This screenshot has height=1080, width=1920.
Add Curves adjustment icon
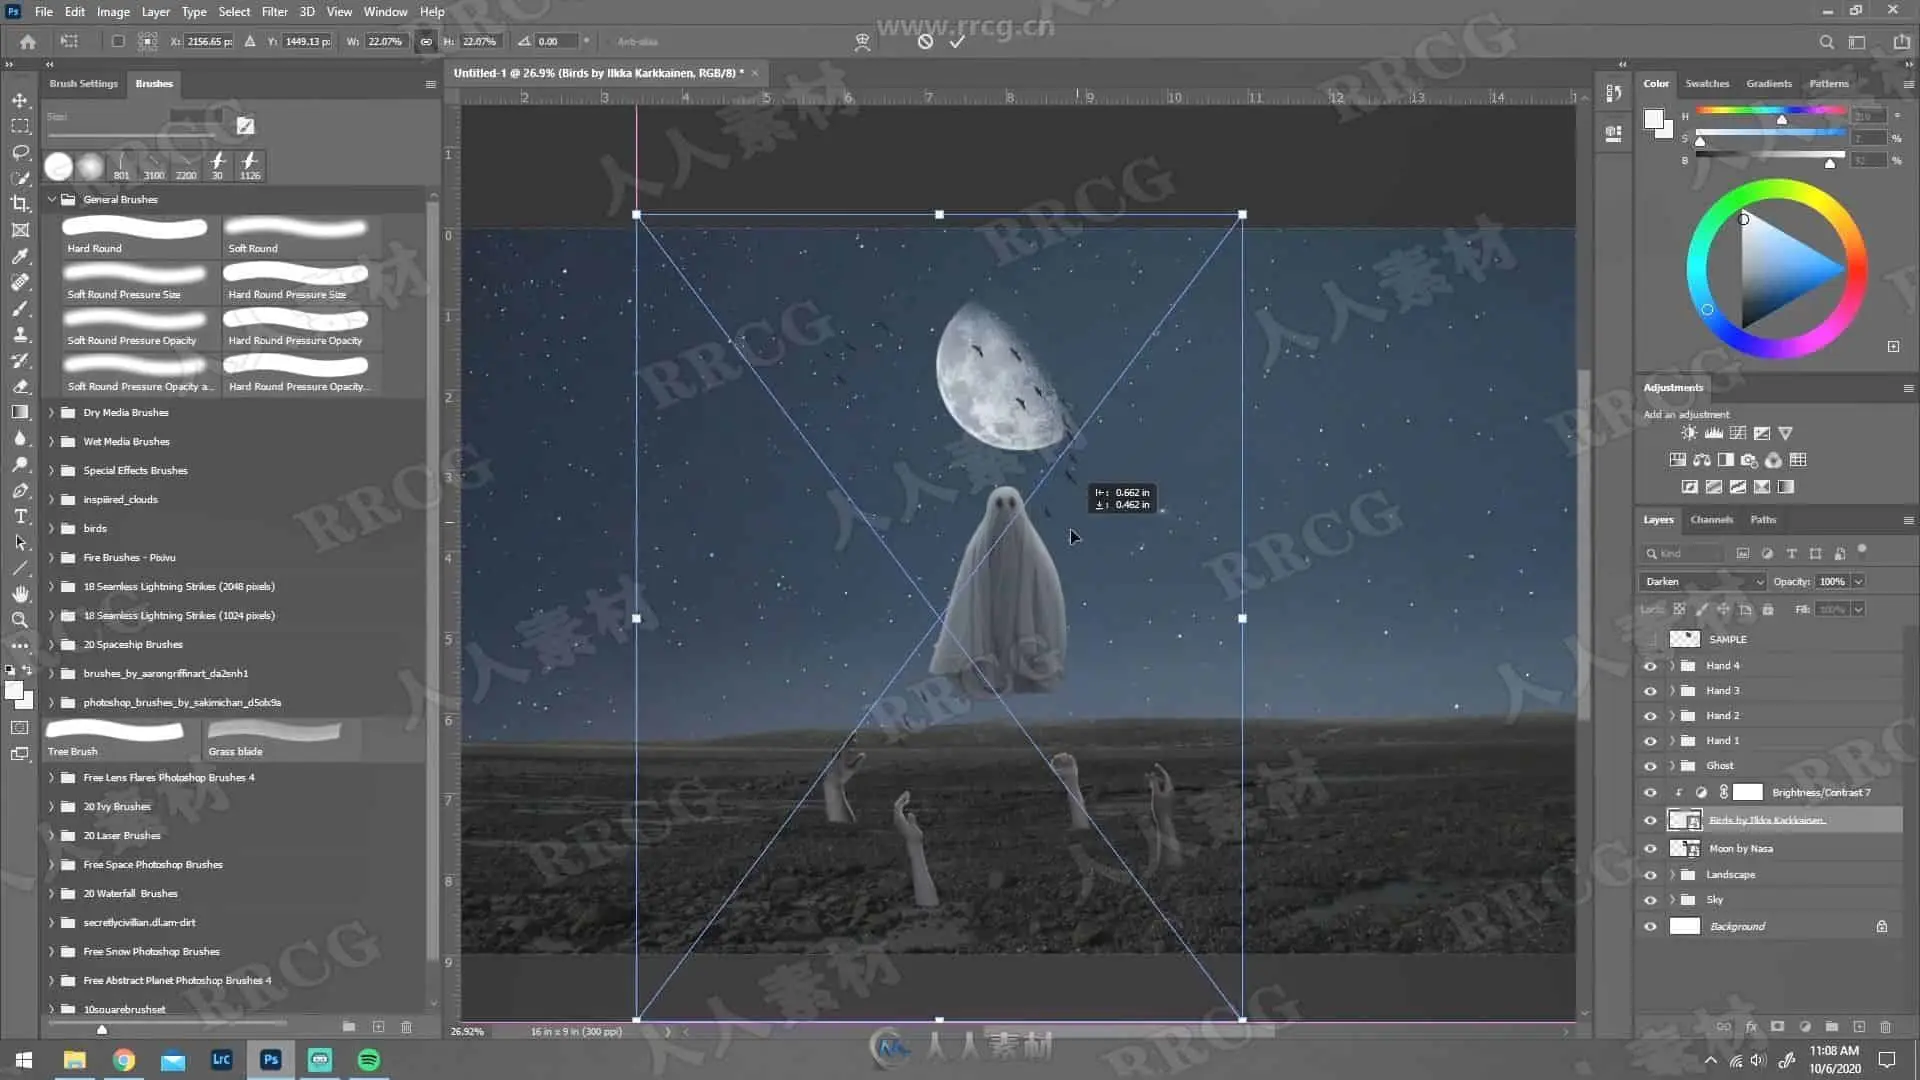[x=1738, y=433]
